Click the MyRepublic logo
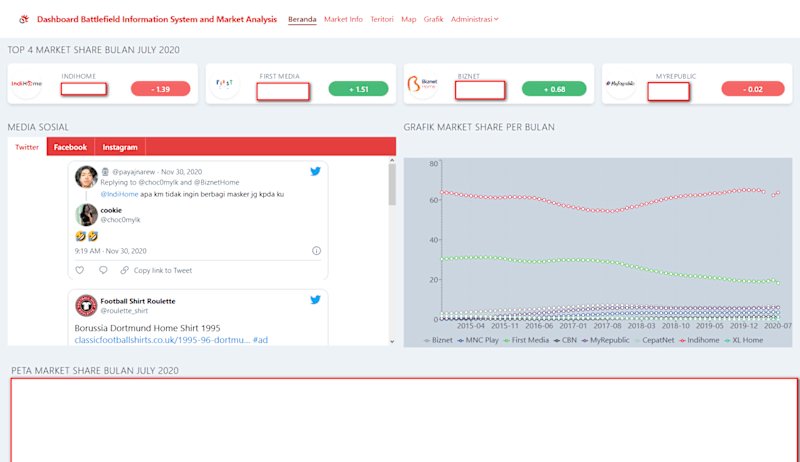Screen dimensions: 800x462 click(x=620, y=84)
